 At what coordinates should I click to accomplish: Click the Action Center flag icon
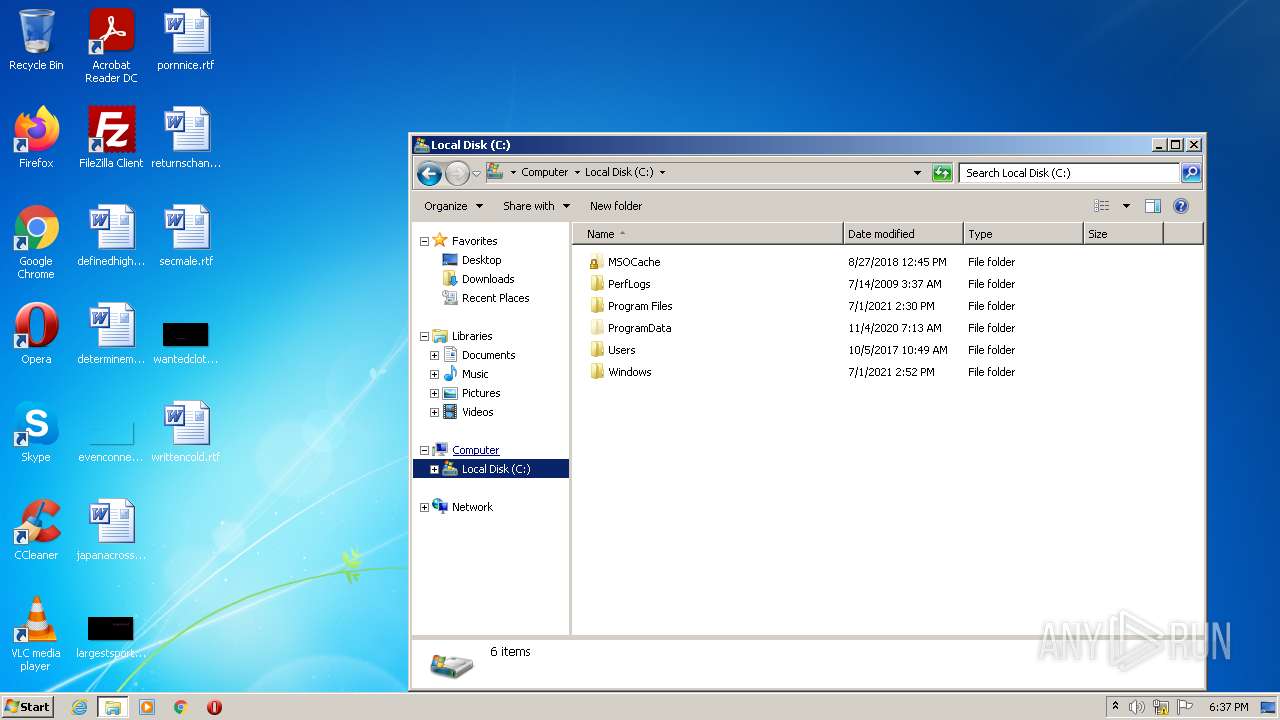(x=1185, y=707)
